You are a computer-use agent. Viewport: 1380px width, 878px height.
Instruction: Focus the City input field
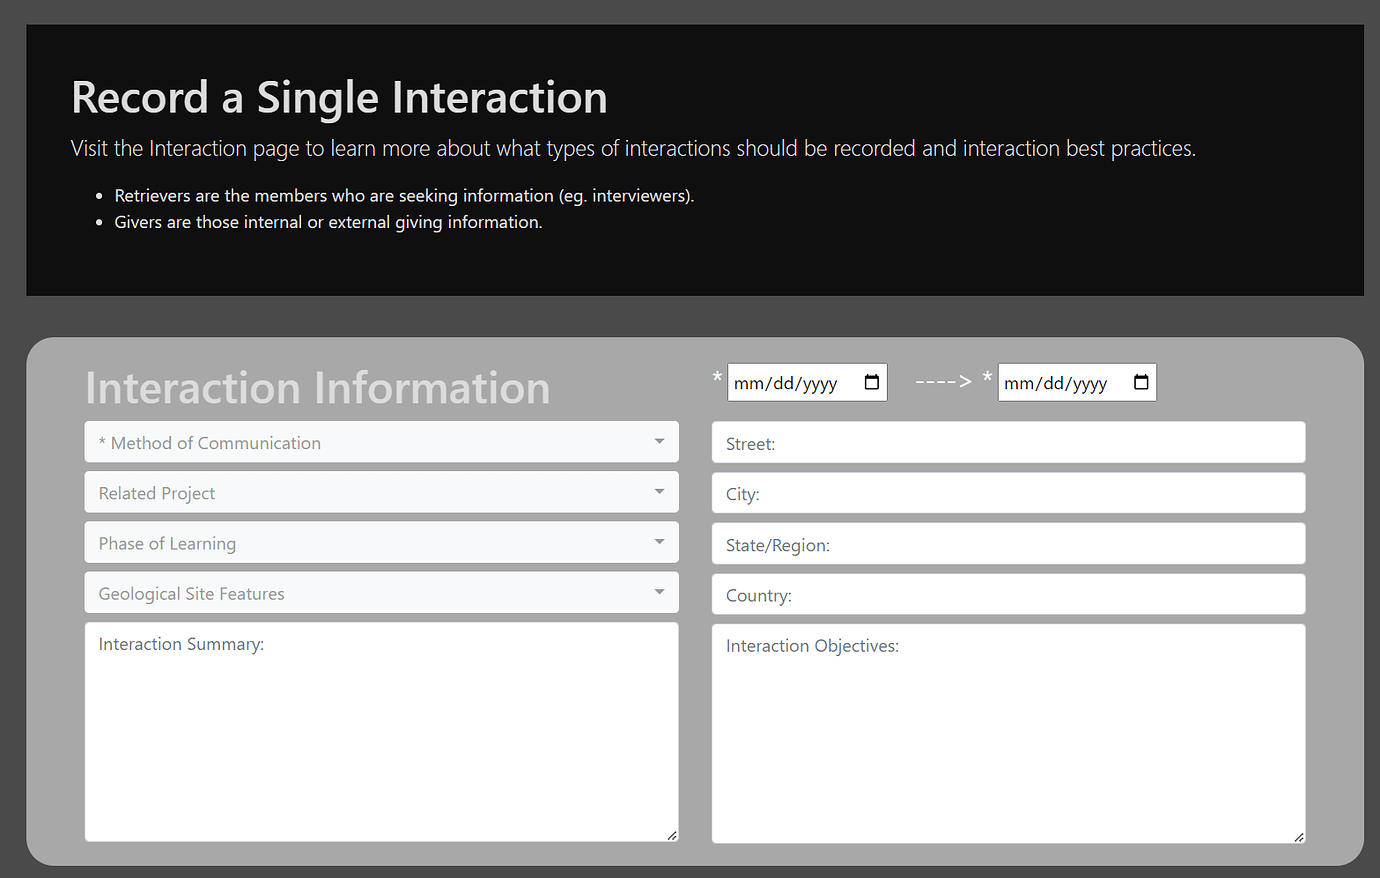click(x=1008, y=493)
